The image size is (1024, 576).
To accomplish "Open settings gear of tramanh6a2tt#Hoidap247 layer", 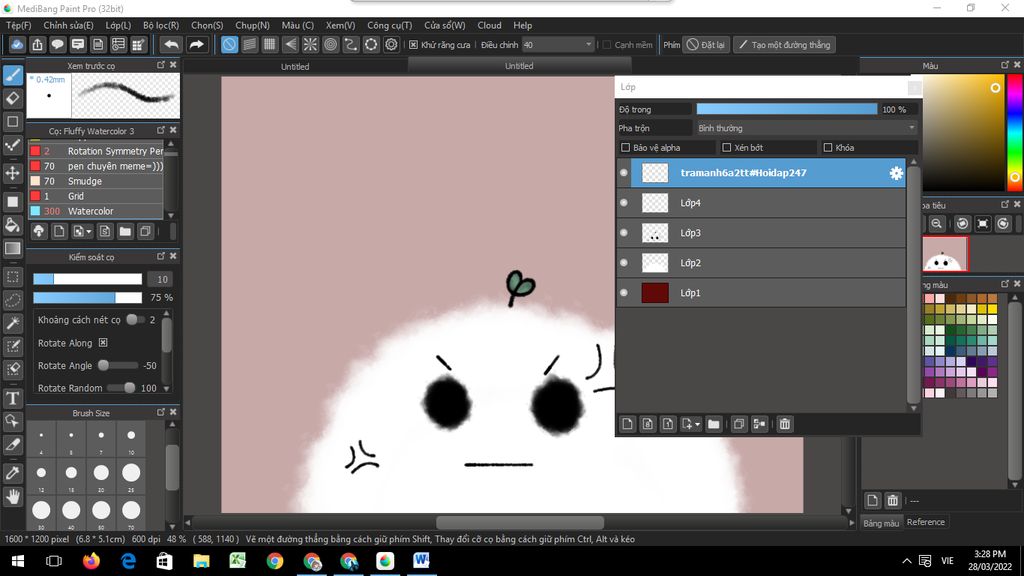I will point(896,173).
